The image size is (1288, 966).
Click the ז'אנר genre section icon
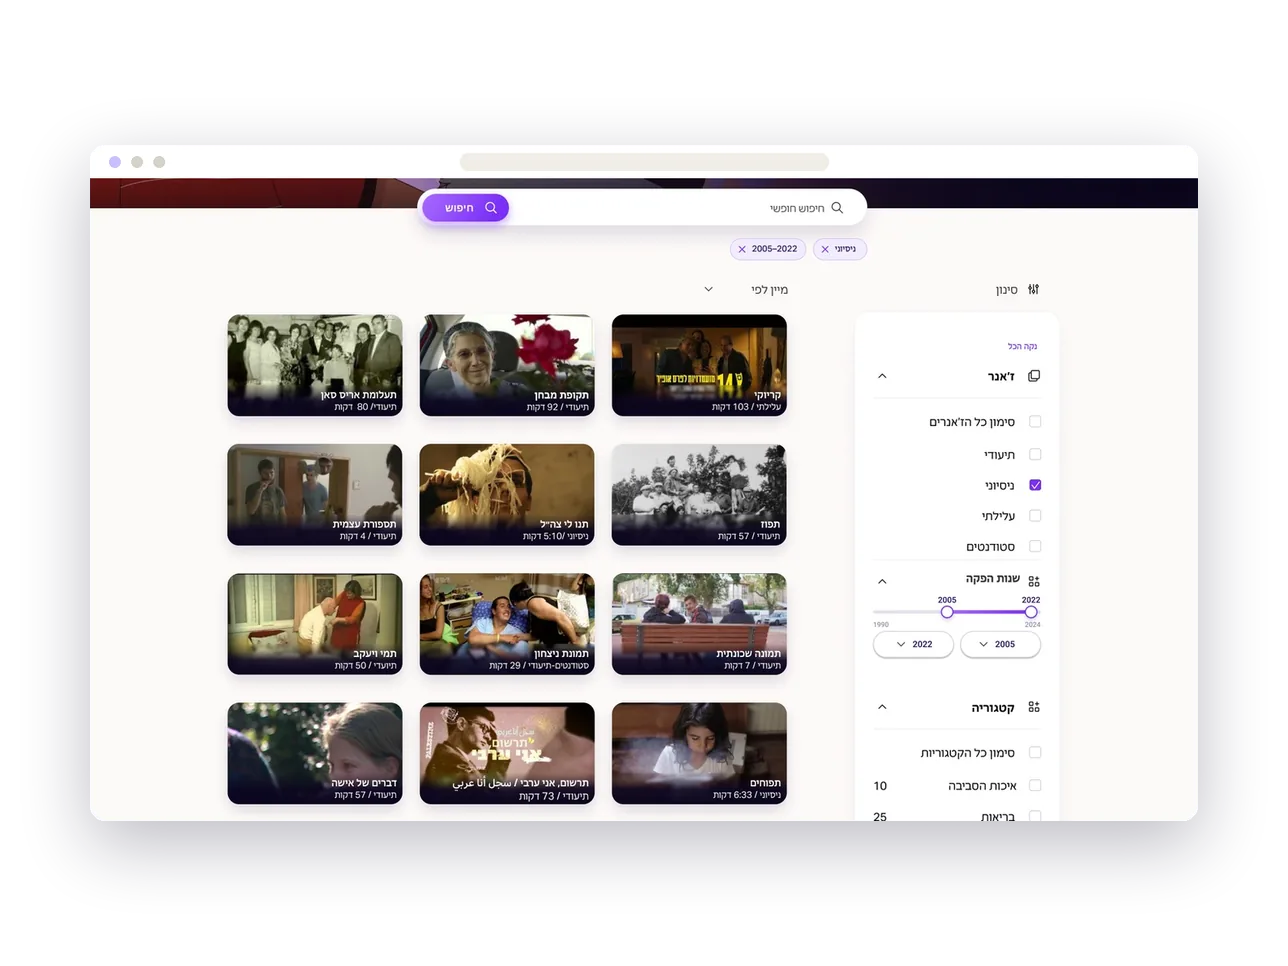tap(1034, 376)
